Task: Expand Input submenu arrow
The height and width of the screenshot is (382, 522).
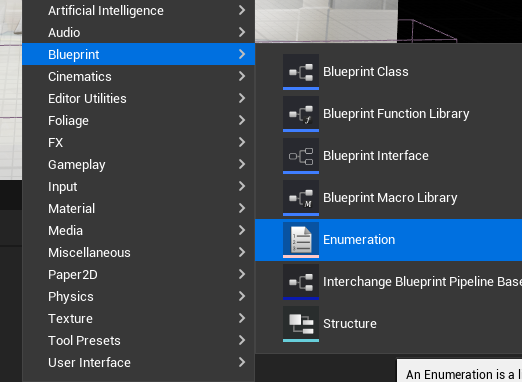Action: [x=242, y=186]
